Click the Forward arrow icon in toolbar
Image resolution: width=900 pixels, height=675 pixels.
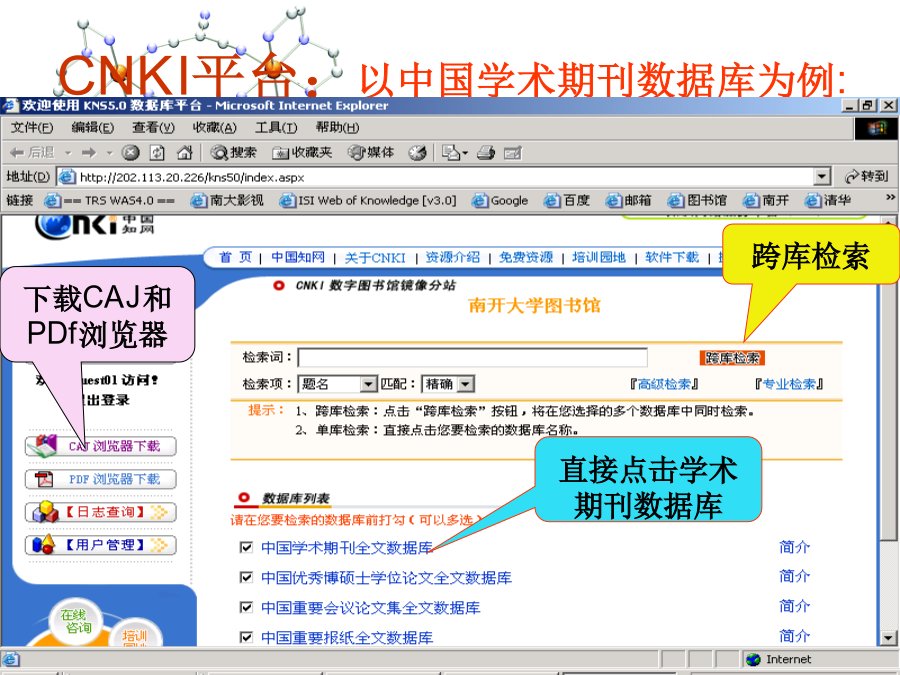click(89, 153)
